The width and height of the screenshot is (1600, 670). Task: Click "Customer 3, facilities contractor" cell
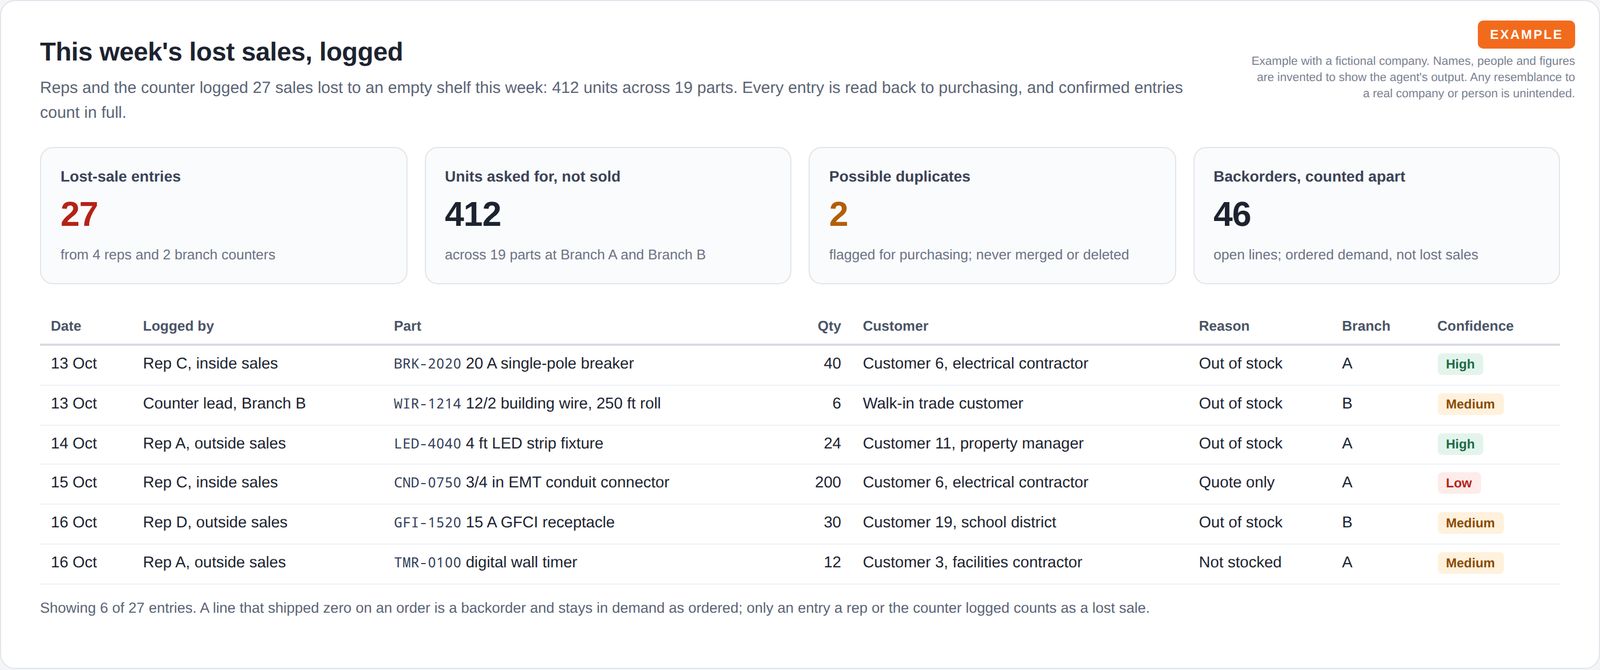pos(972,562)
